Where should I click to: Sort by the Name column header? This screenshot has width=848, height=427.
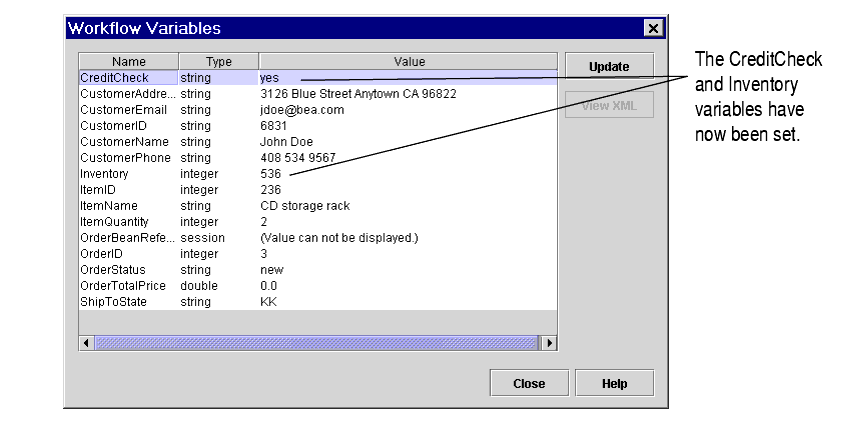129,61
